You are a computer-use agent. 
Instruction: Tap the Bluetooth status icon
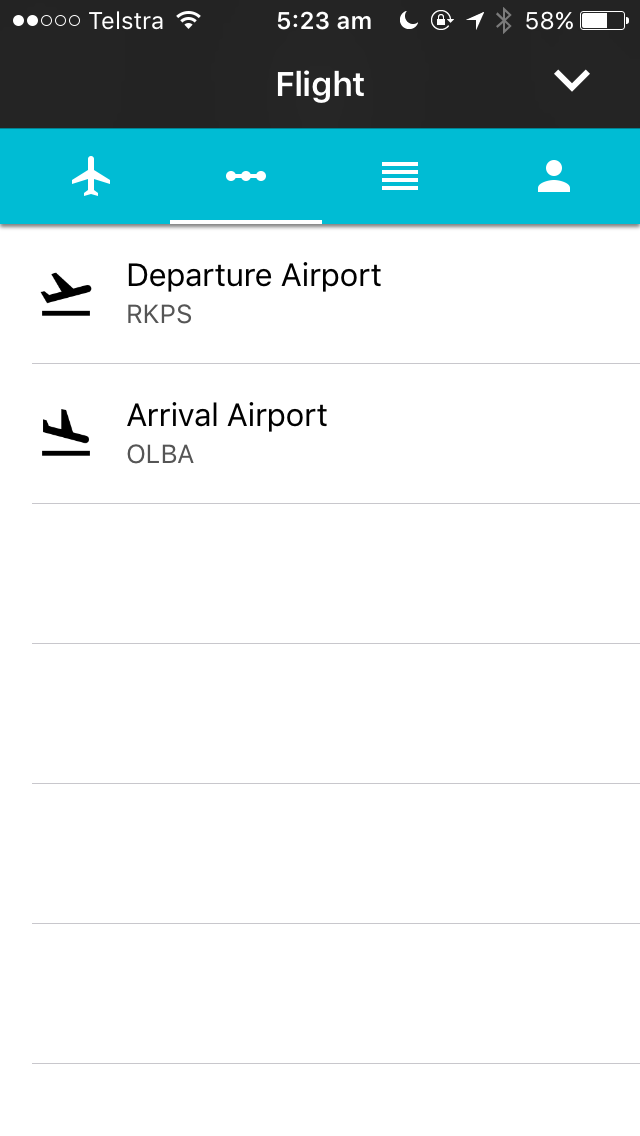coord(504,20)
